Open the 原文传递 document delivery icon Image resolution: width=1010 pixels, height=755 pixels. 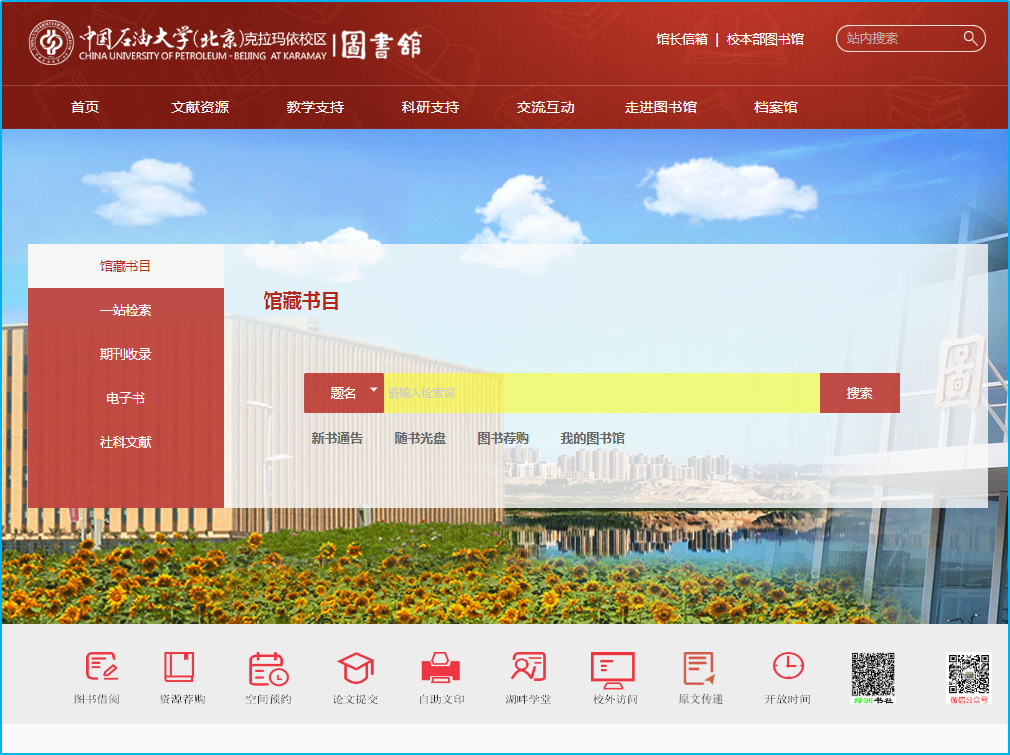pos(699,667)
